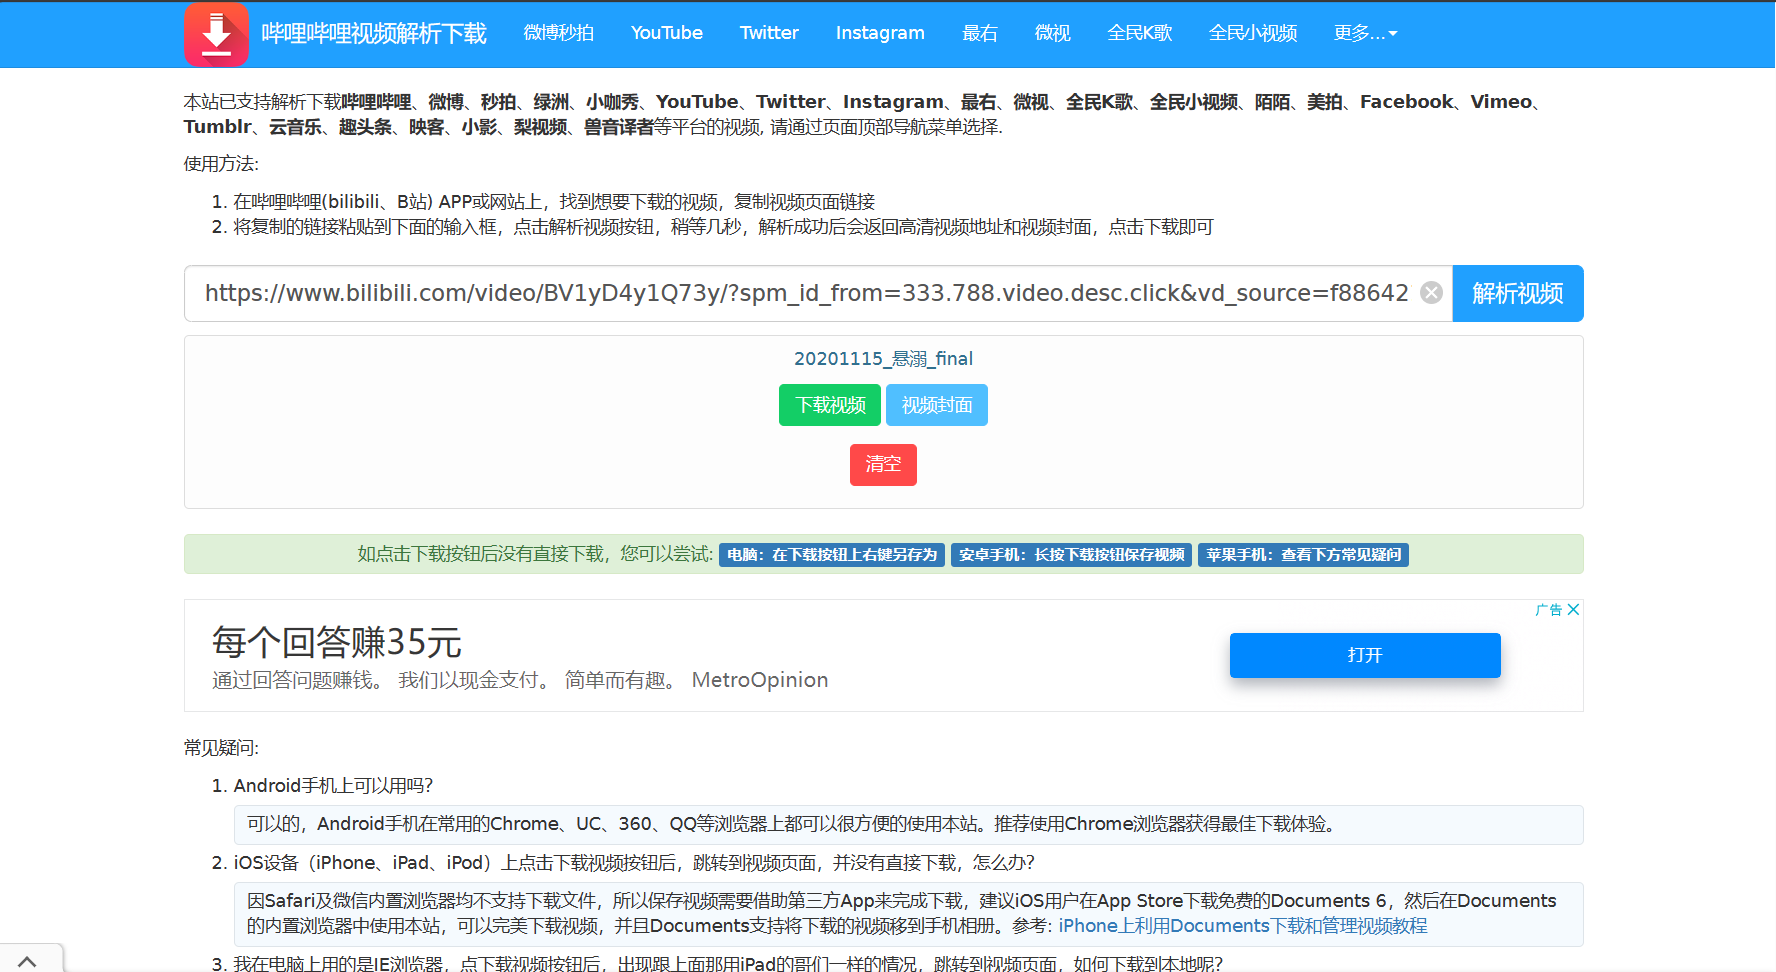Click the 使用方法: heading

coord(221,164)
